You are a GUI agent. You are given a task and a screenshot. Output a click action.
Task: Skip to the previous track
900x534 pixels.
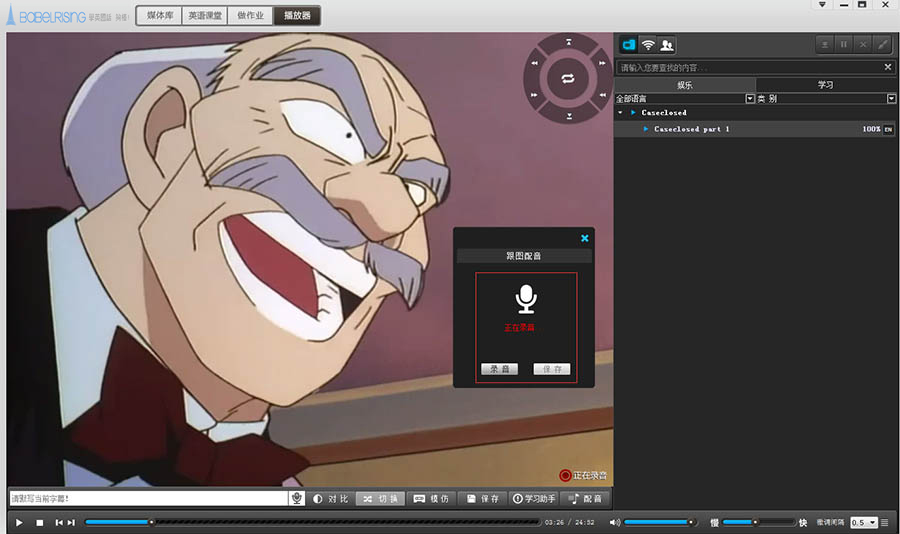tap(59, 523)
